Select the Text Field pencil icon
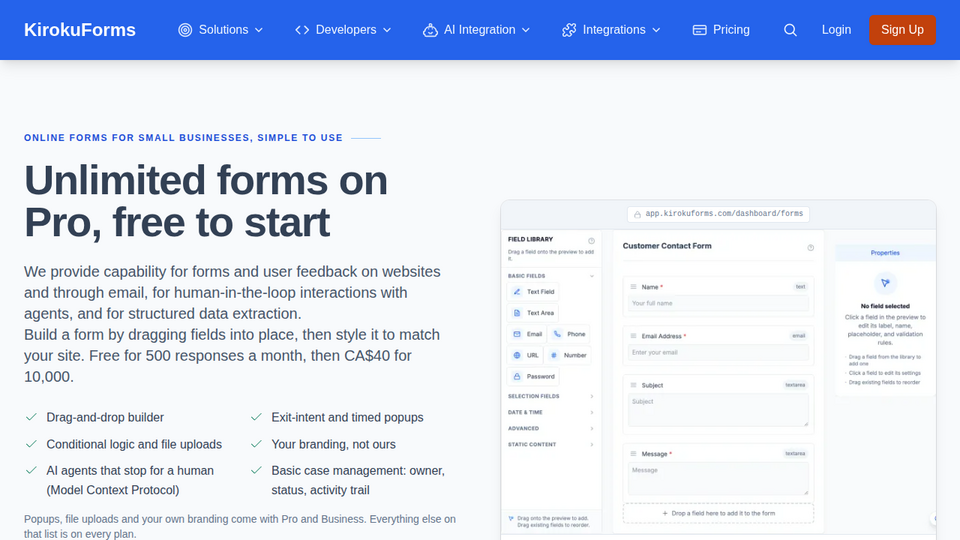This screenshot has width=960, height=540. (x=517, y=292)
